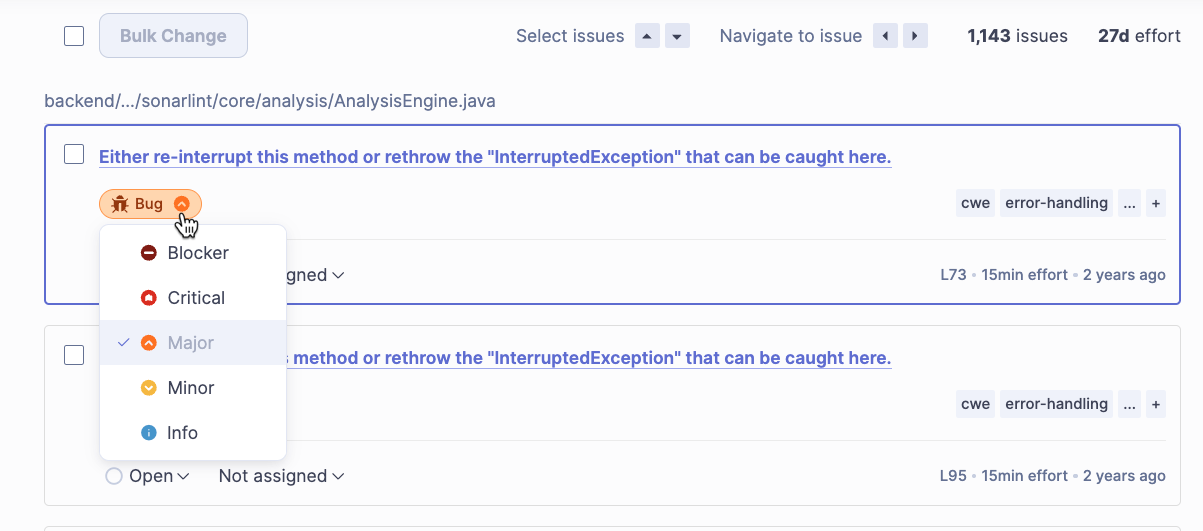Check the first issue's checkbox
The height and width of the screenshot is (531, 1203).
pyautogui.click(x=74, y=155)
